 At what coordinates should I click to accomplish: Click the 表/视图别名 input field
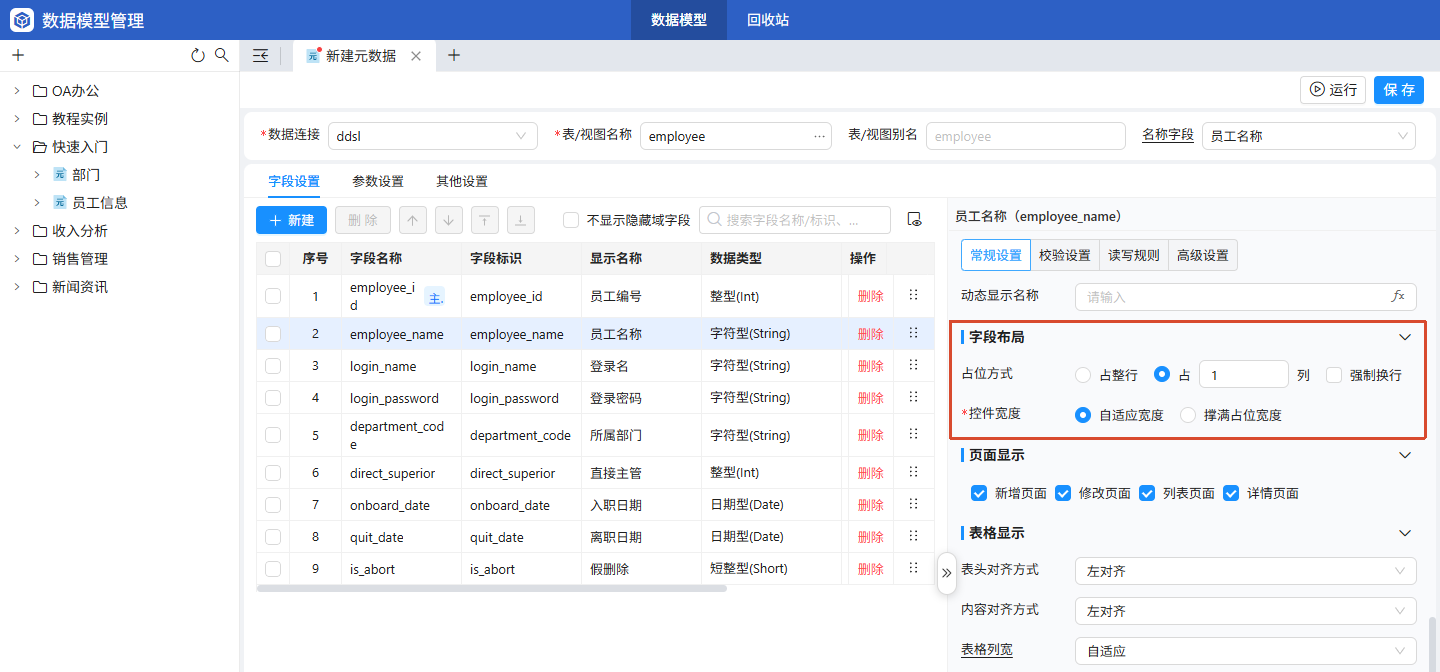click(x=1026, y=136)
